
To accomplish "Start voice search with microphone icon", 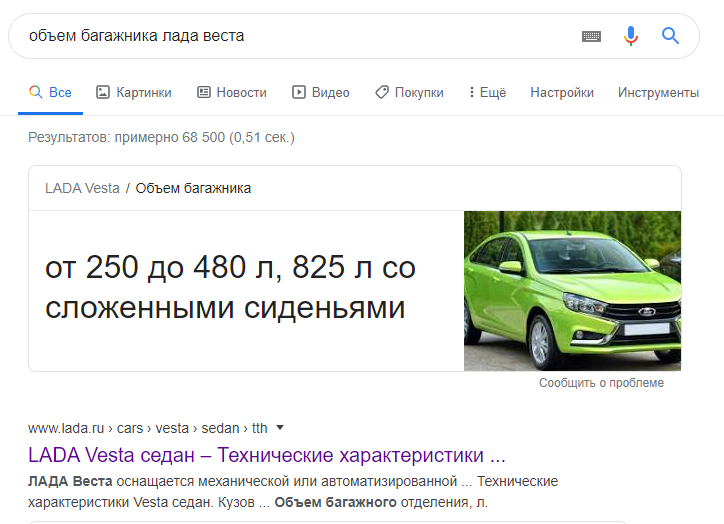I will tap(631, 36).
